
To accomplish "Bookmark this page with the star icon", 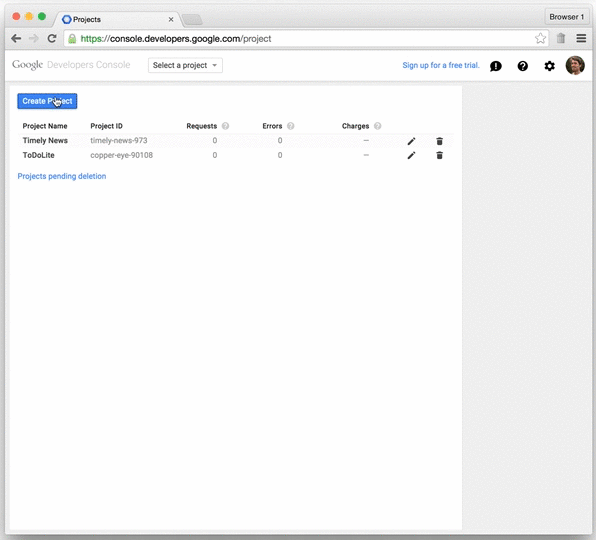I will (541, 38).
